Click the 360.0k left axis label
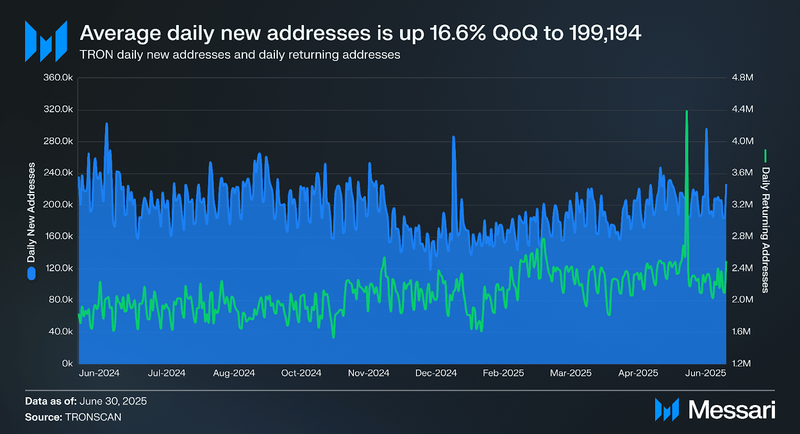 58,78
